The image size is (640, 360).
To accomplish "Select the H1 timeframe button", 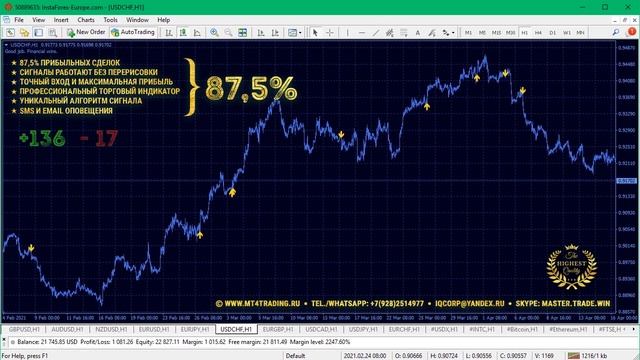I will click(x=524, y=32).
